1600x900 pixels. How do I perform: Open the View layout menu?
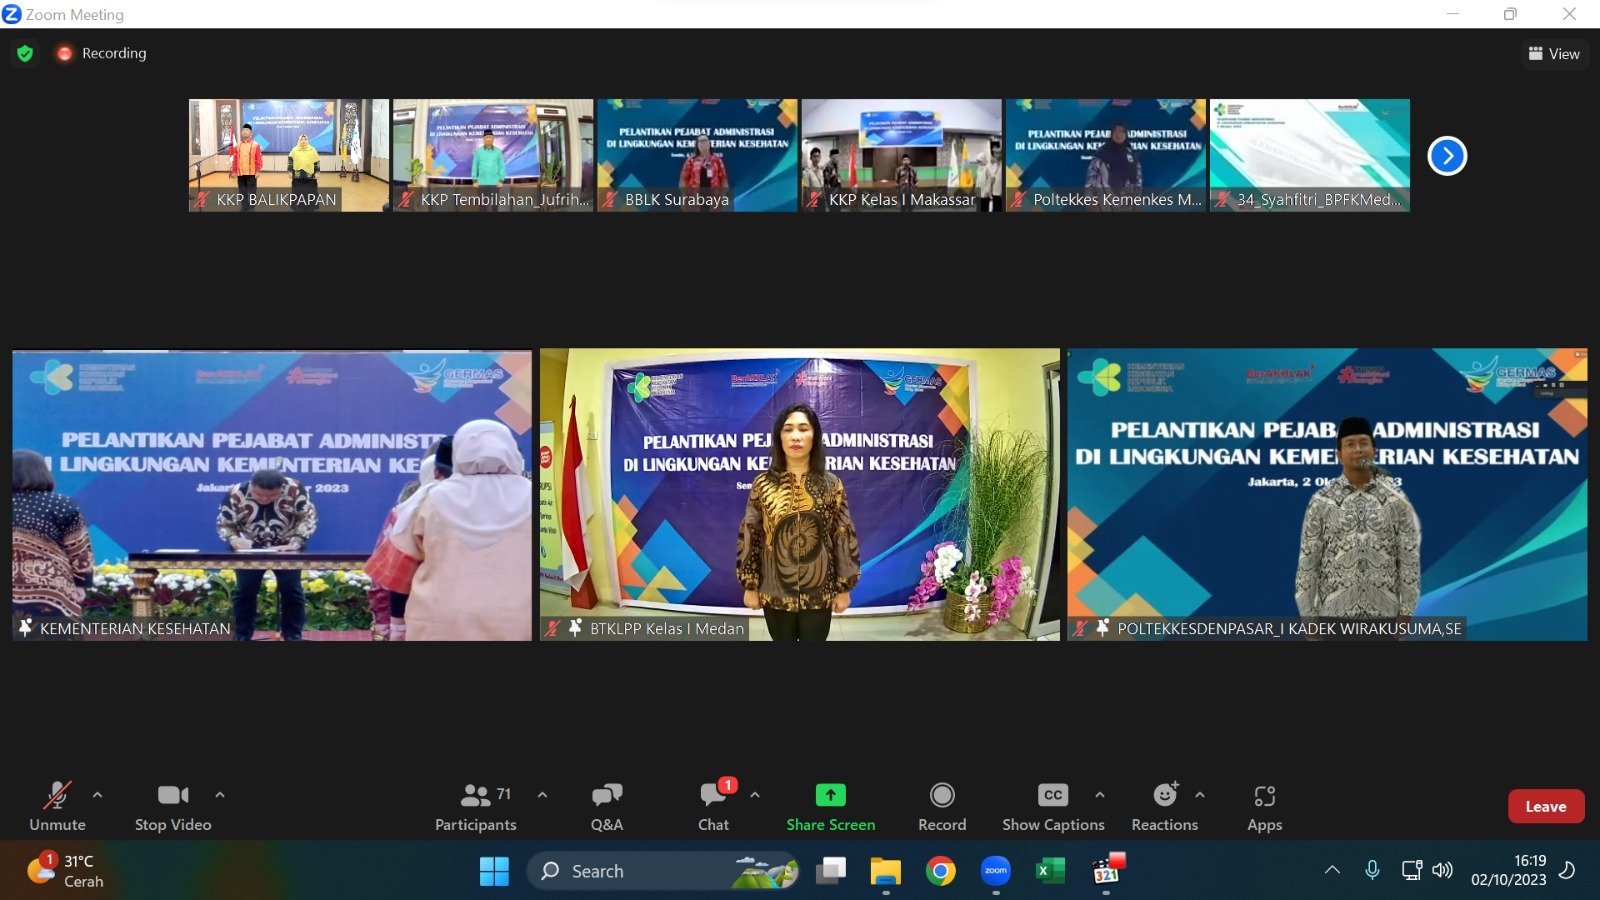coord(1554,54)
